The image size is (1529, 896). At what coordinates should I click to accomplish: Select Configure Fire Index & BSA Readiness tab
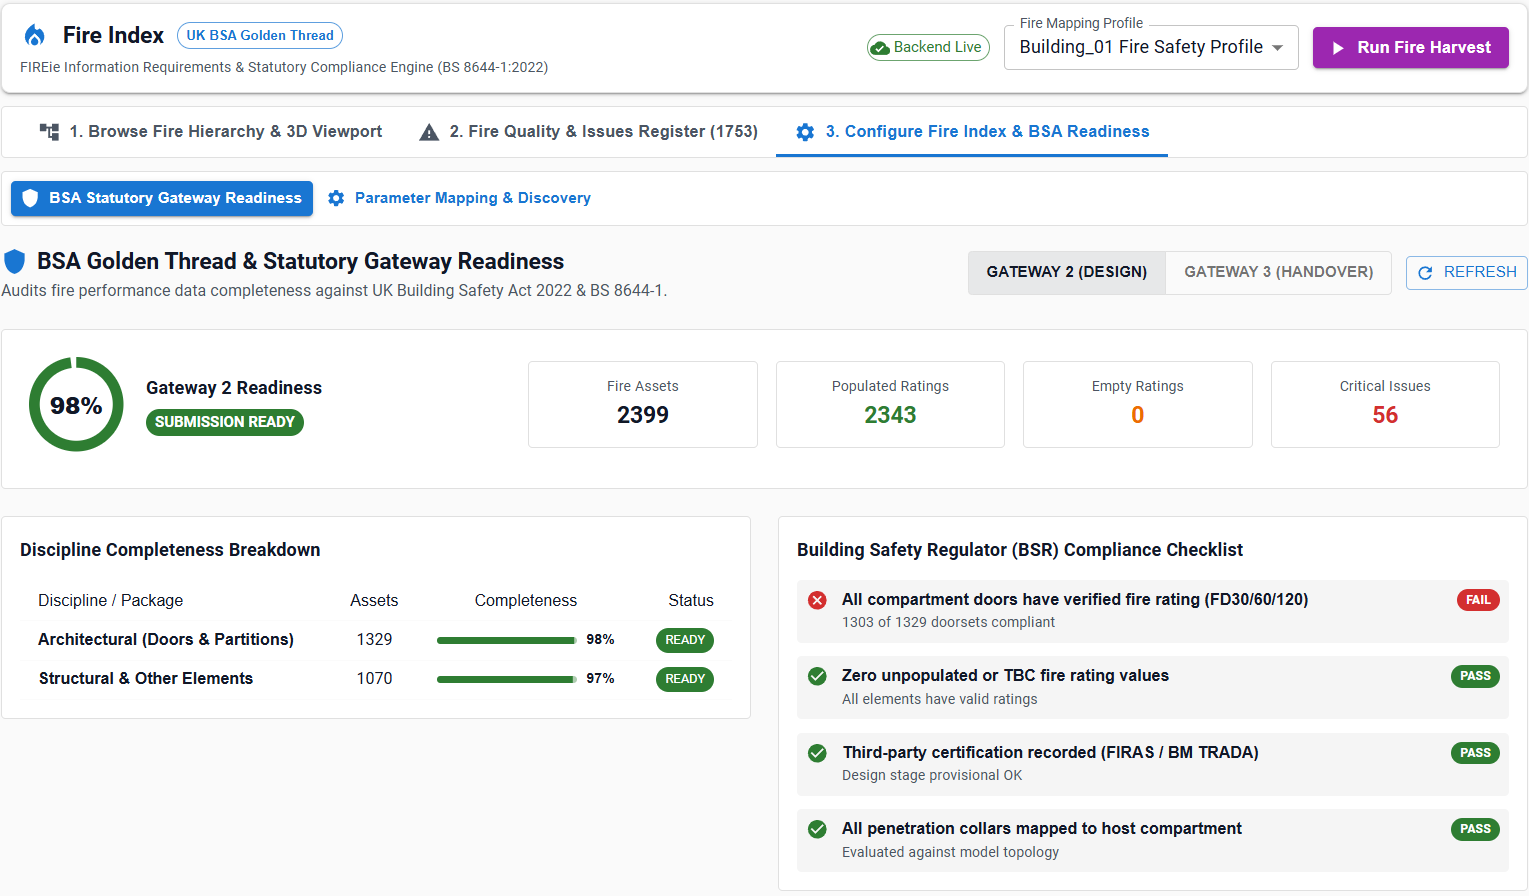[x=972, y=132]
